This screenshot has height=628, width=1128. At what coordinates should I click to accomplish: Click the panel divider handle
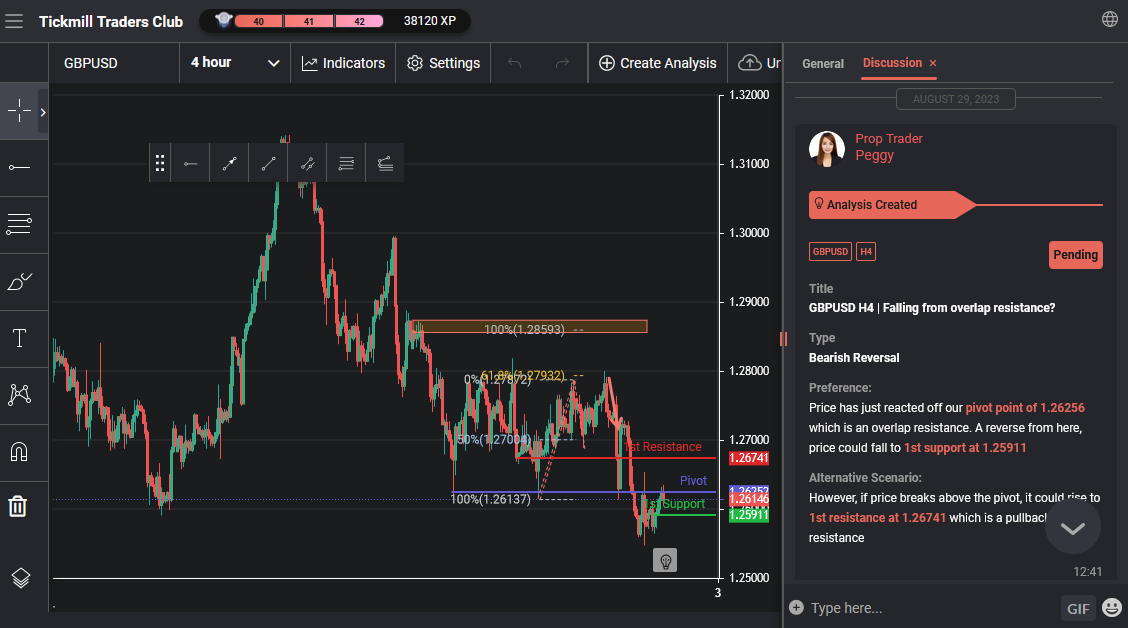pos(783,339)
